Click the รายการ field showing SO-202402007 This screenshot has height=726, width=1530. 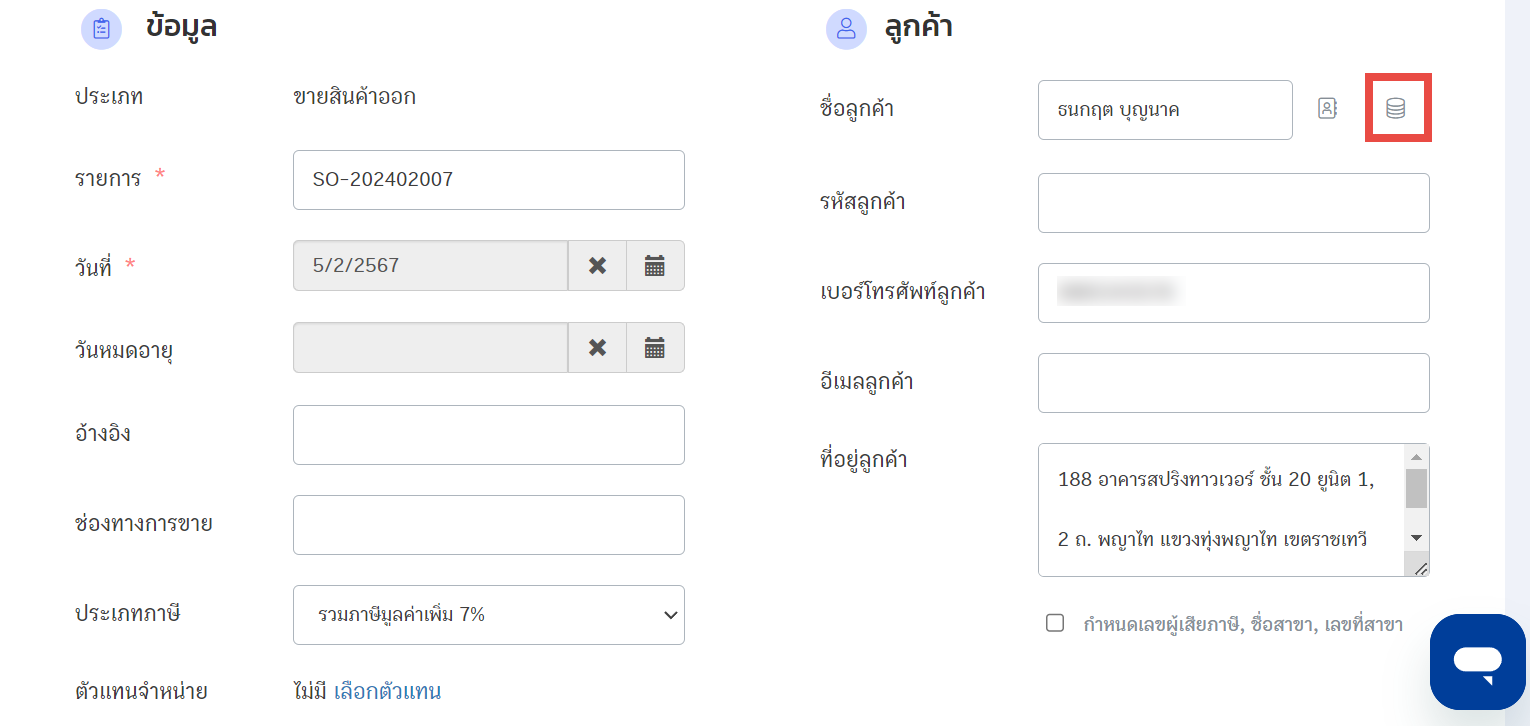click(489, 180)
